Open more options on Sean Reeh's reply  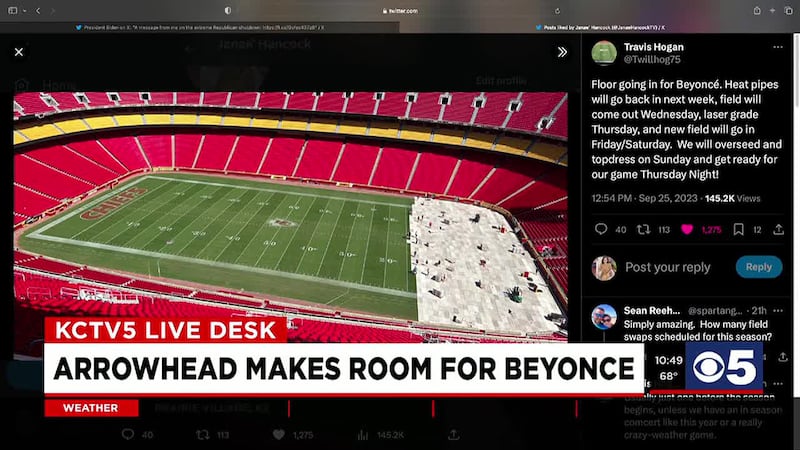point(778,310)
